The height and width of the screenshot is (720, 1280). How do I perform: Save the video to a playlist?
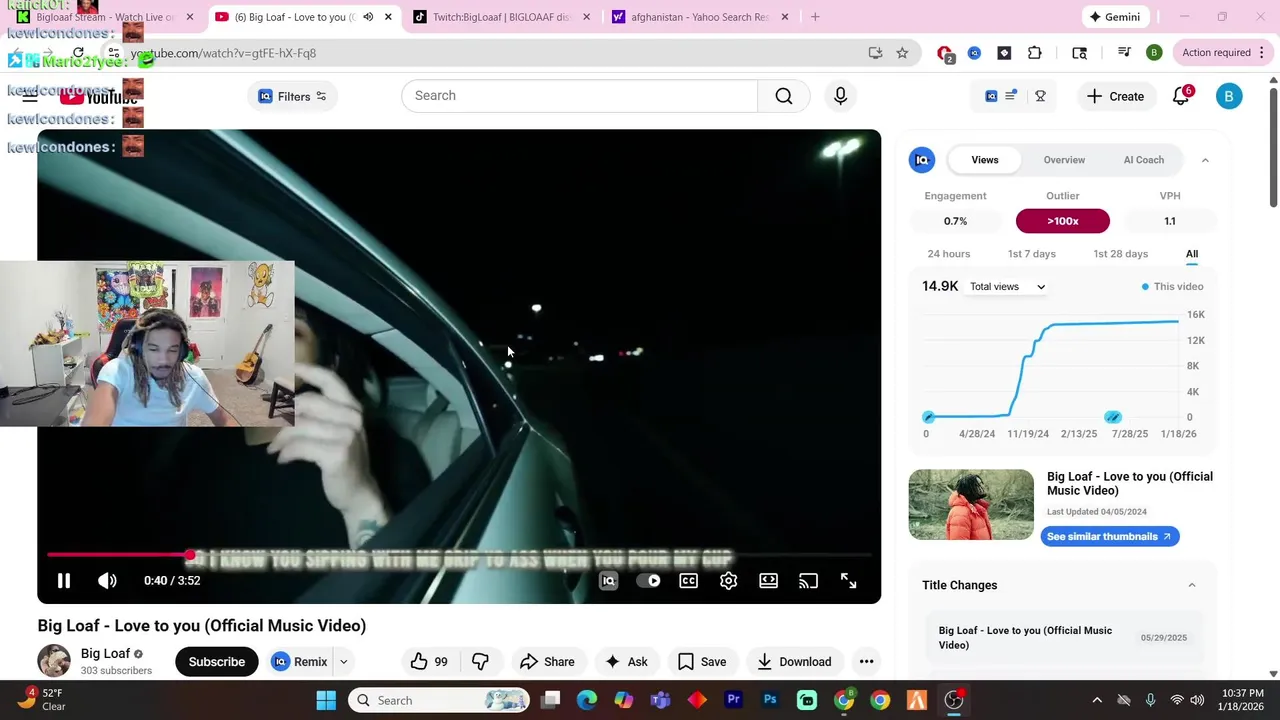coord(701,661)
